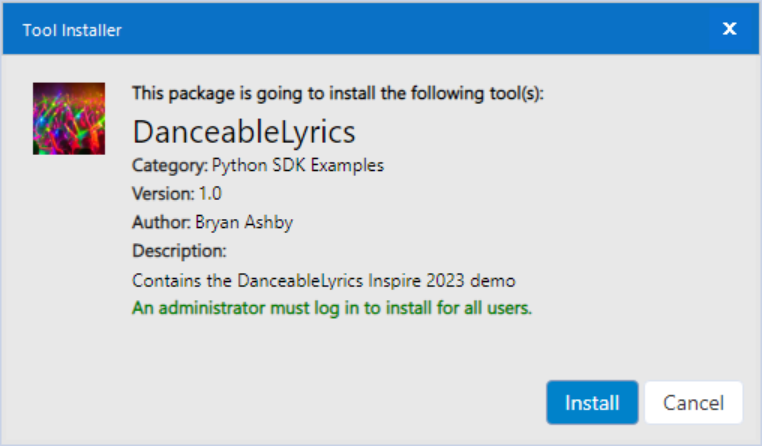Cancel the tool installation
The height and width of the screenshot is (446, 762).
pyautogui.click(x=693, y=403)
